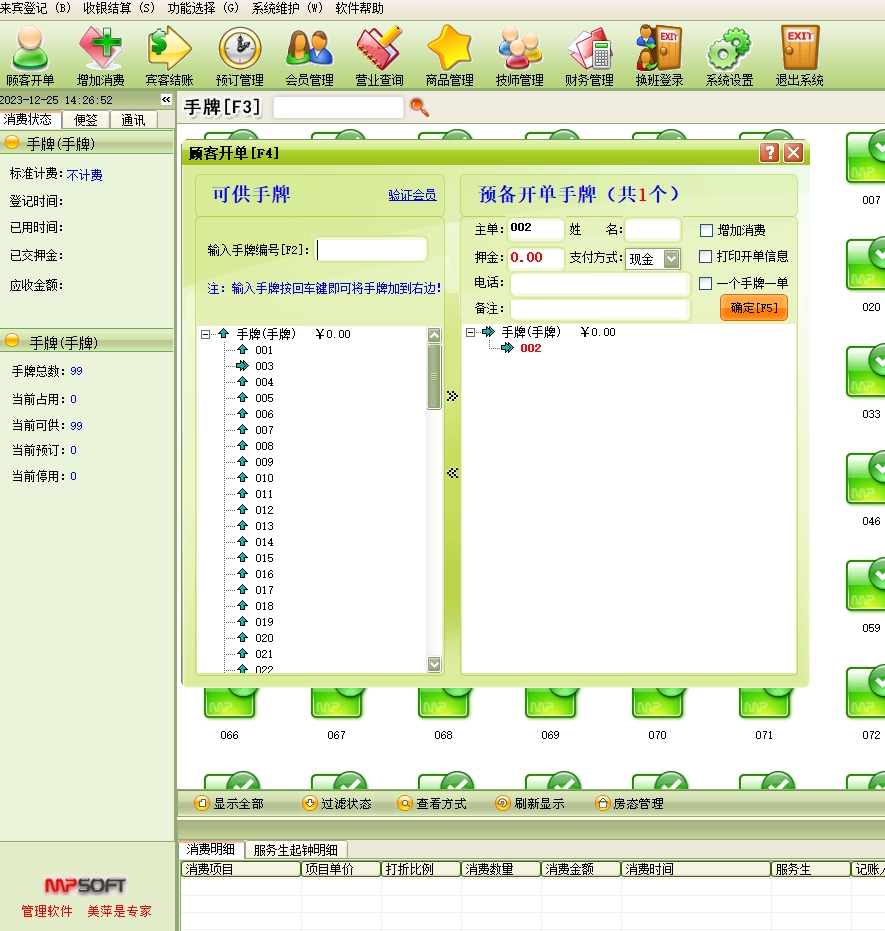Switch to the 服务生起钟明细 tab
Viewport: 885px width, 931px height.
pyautogui.click(x=295, y=850)
